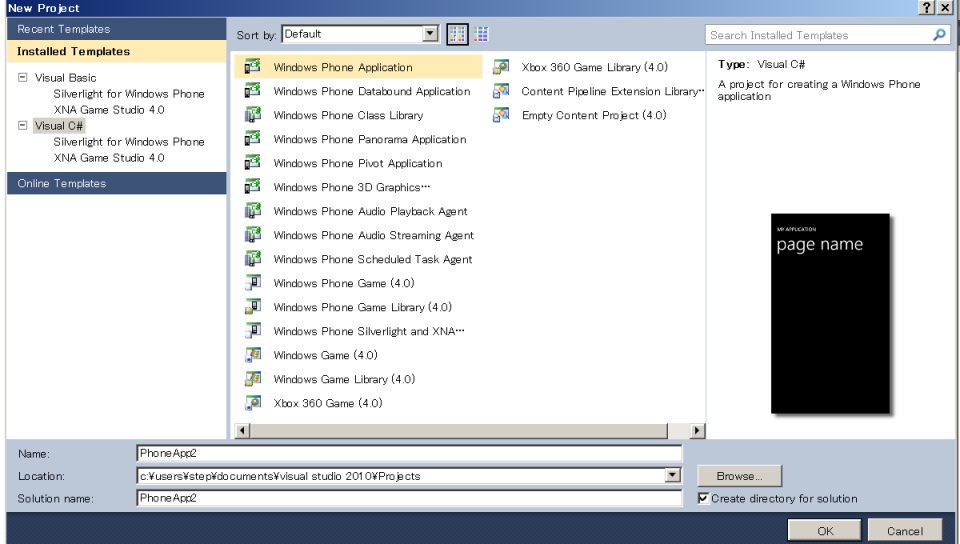Screen dimensions: 960x544
Task: Open the Online Templates section
Action: point(116,183)
